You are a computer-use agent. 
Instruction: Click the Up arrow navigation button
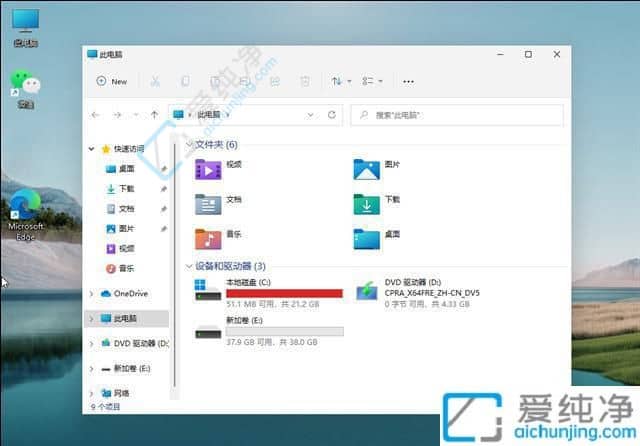pyautogui.click(x=154, y=115)
